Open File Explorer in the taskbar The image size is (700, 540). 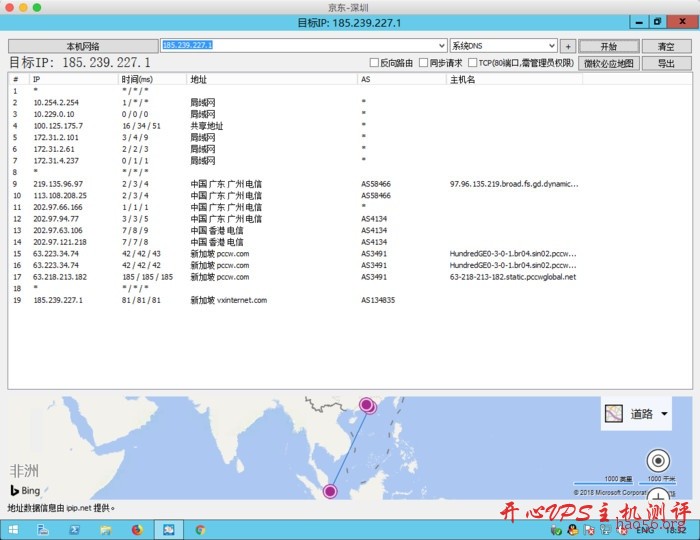click(106, 528)
